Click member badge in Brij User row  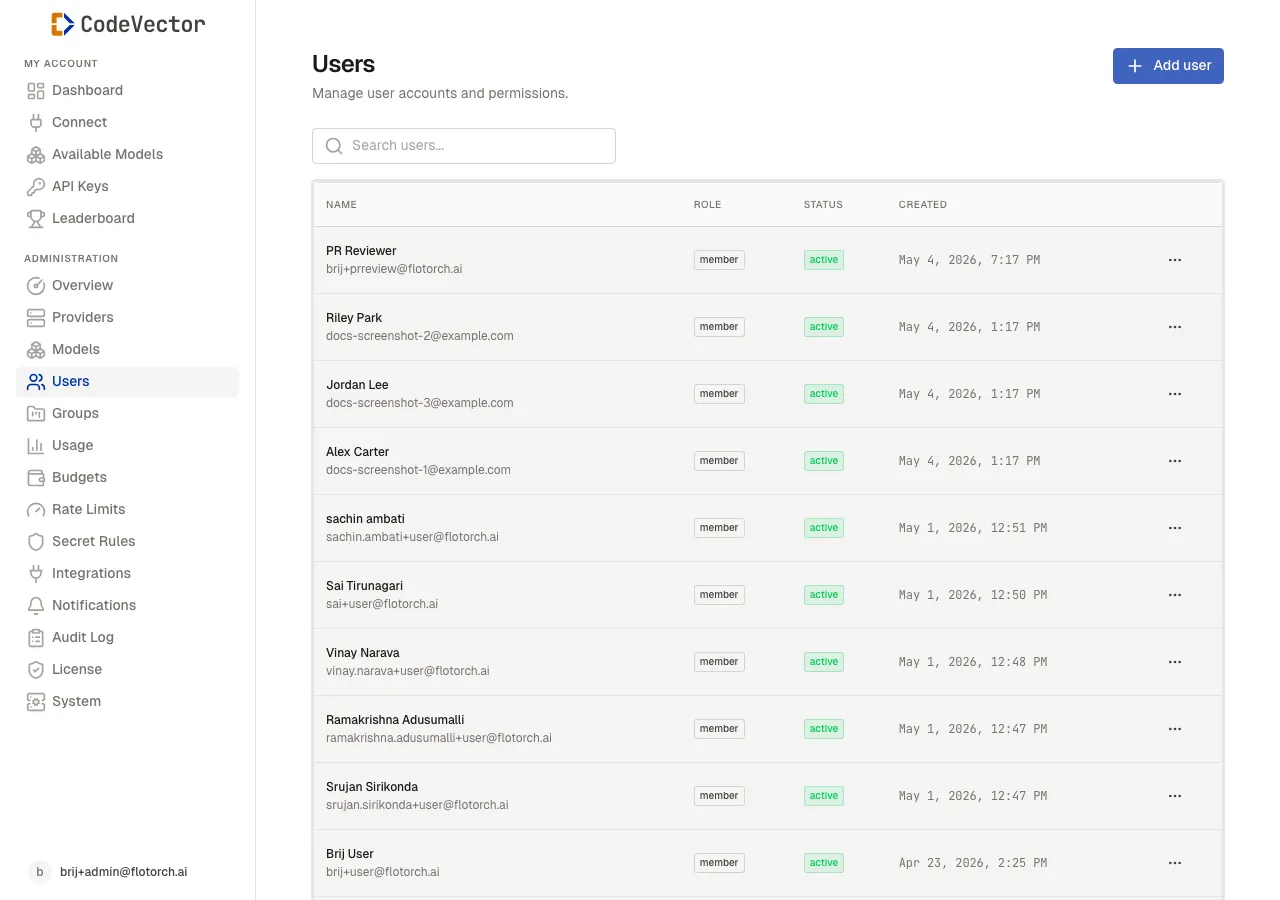(x=719, y=863)
